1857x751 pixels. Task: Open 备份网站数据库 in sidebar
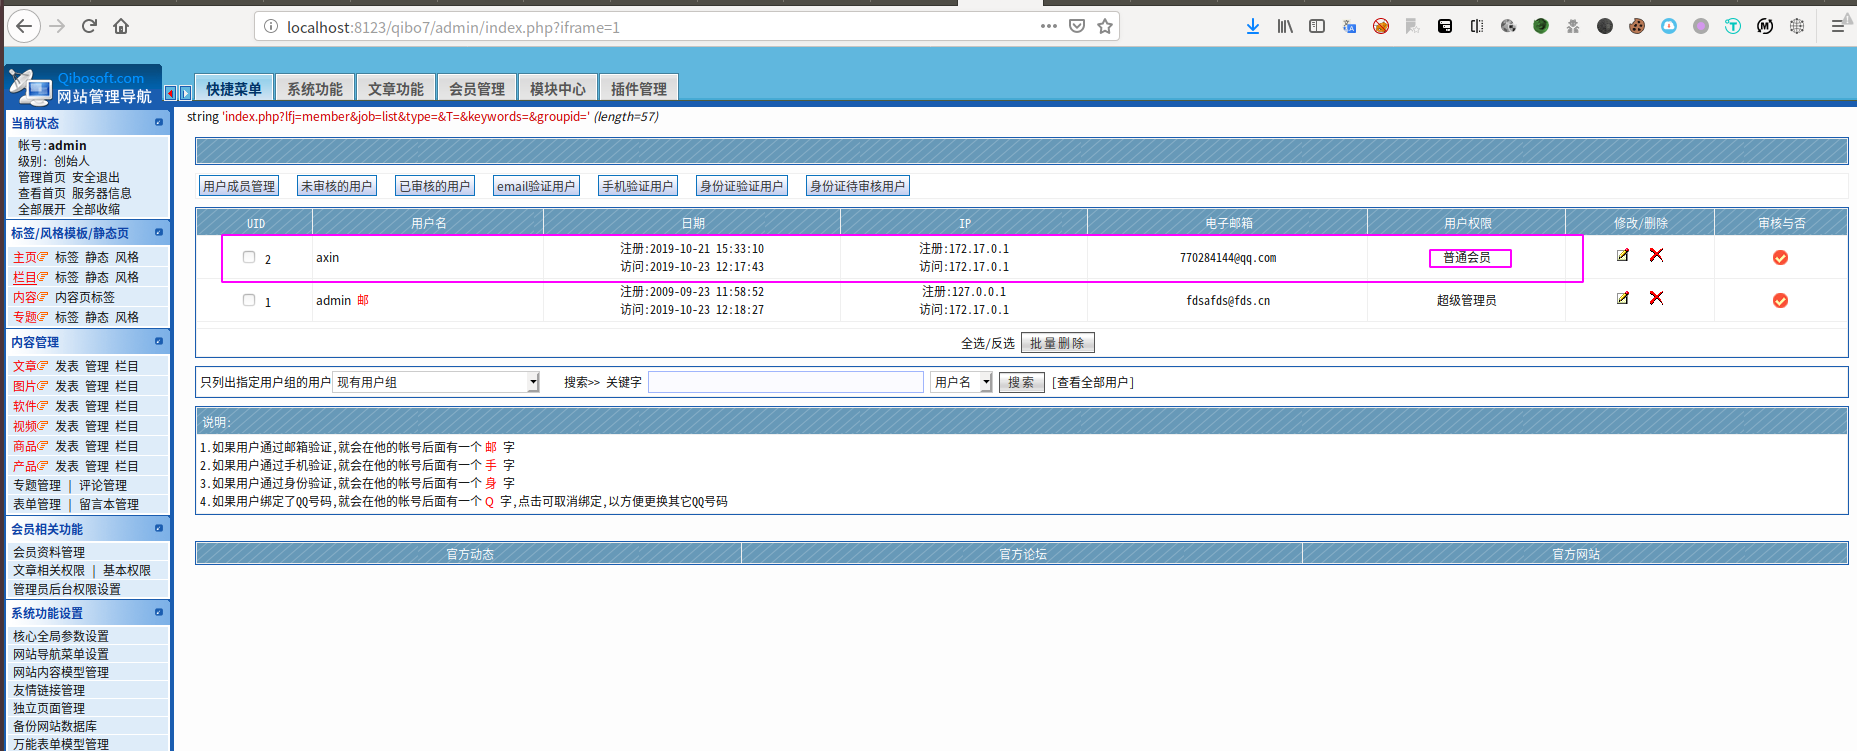(x=55, y=726)
